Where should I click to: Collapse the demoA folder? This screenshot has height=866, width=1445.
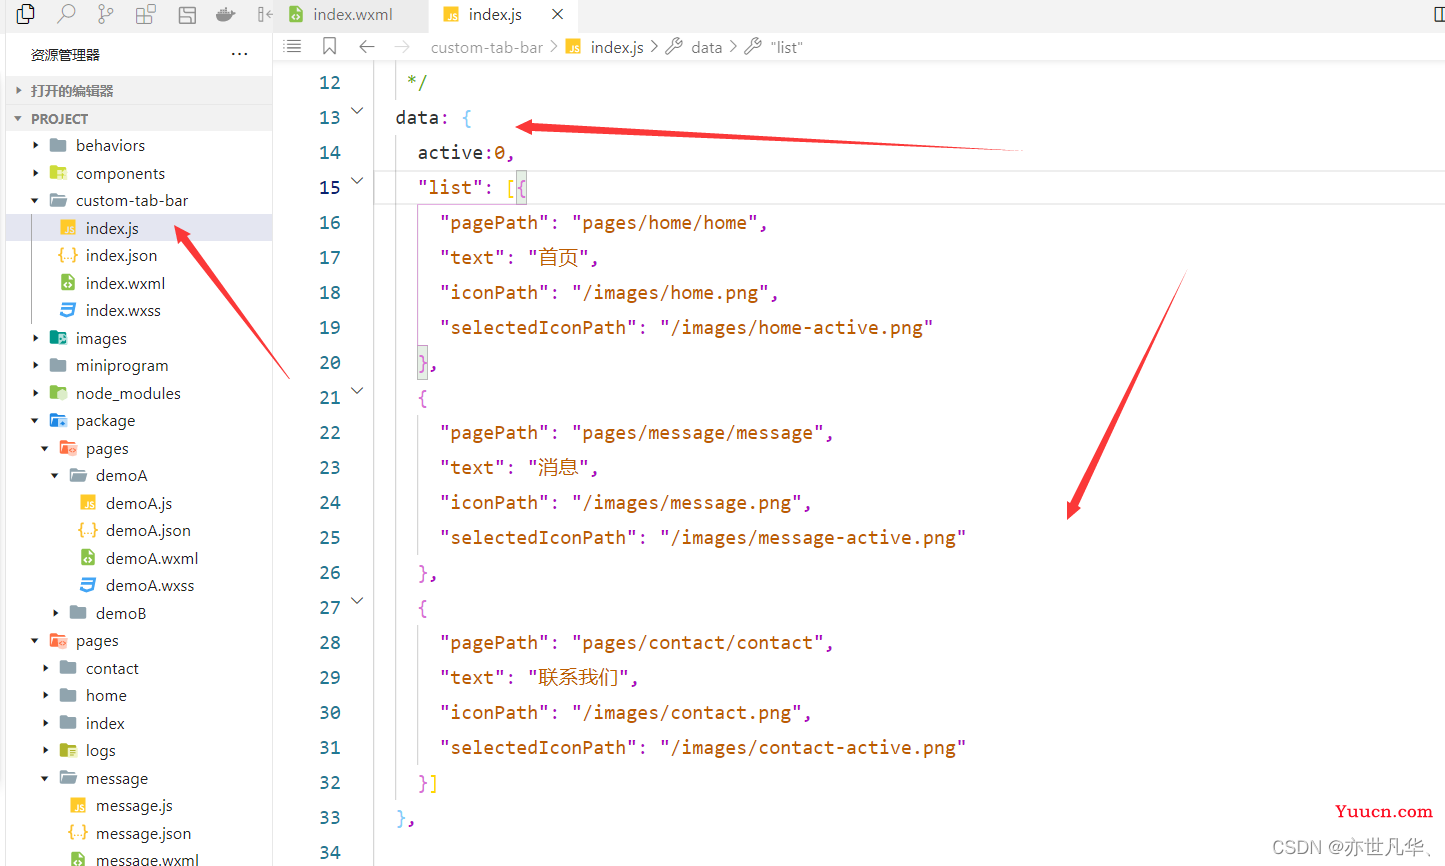[138, 475]
